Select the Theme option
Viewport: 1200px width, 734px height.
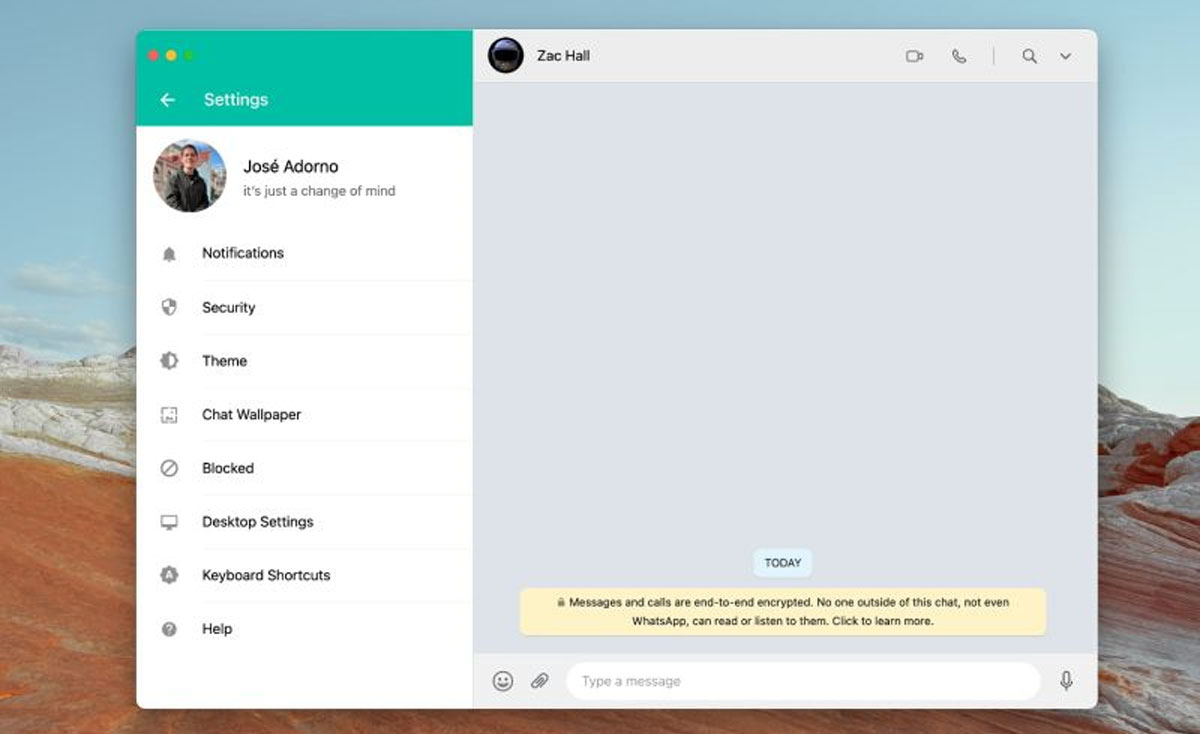225,361
